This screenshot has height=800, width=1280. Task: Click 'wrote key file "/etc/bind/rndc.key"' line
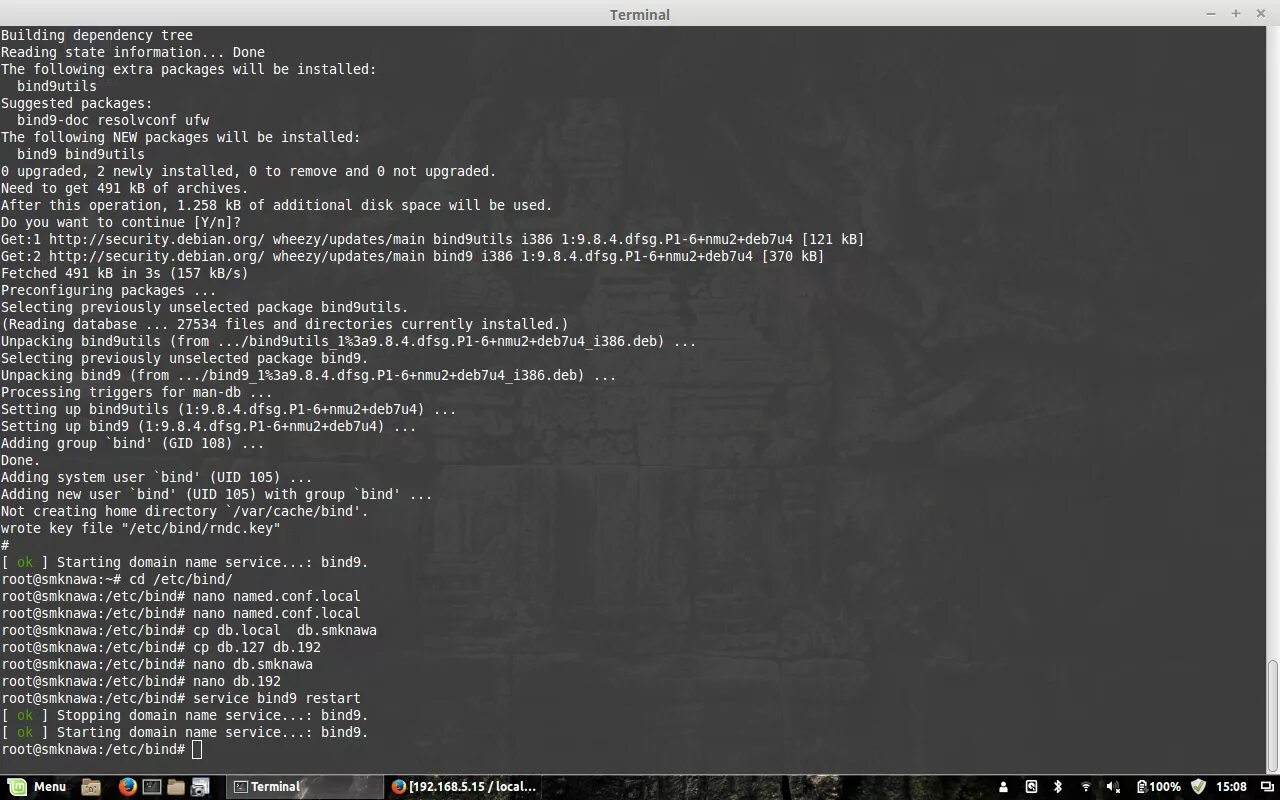coord(141,528)
